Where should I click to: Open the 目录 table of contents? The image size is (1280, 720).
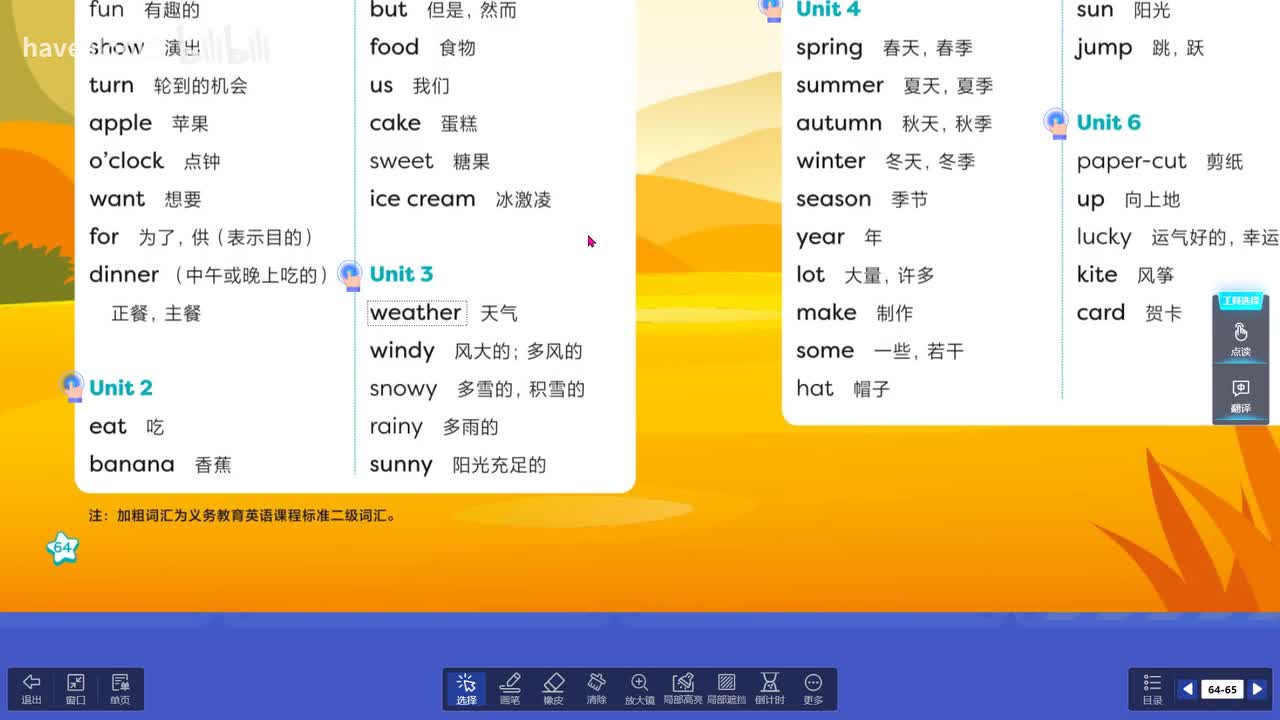(x=1152, y=689)
